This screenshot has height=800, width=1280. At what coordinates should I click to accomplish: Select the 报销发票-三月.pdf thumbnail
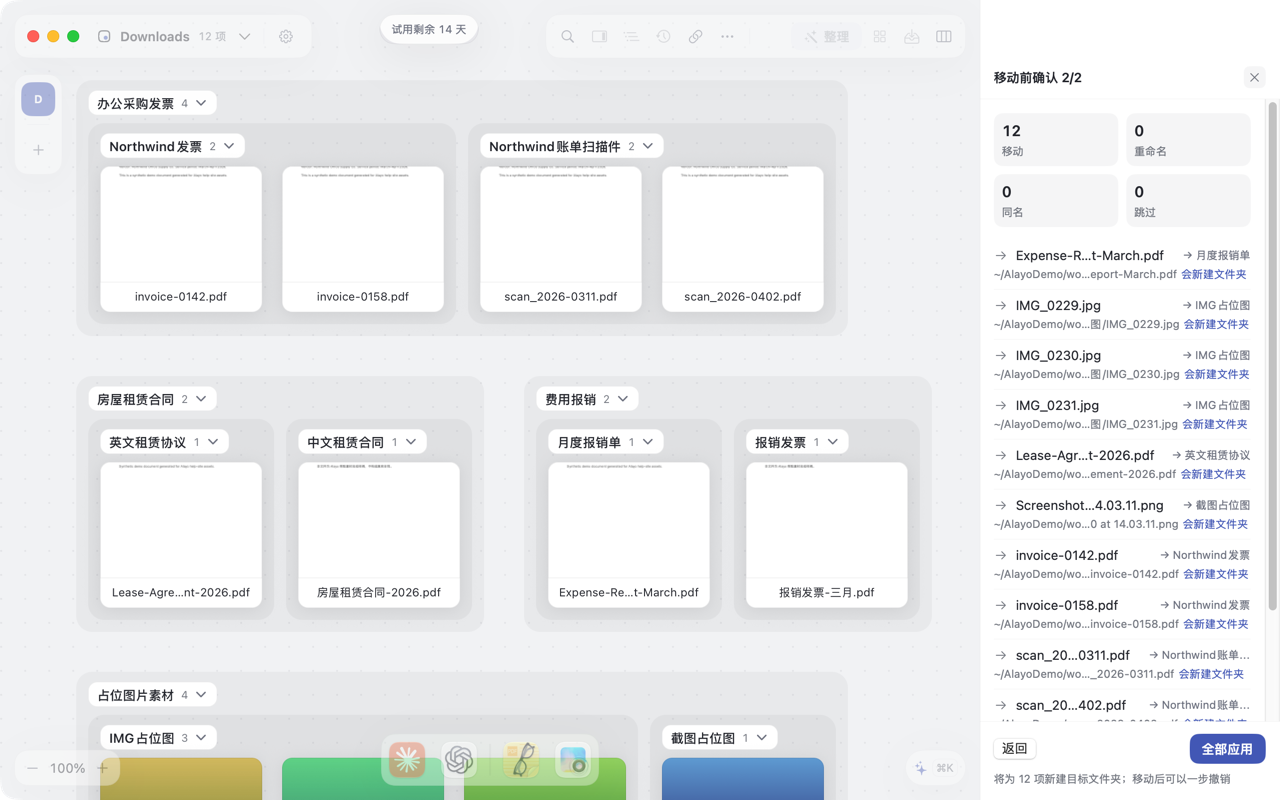pos(827,535)
